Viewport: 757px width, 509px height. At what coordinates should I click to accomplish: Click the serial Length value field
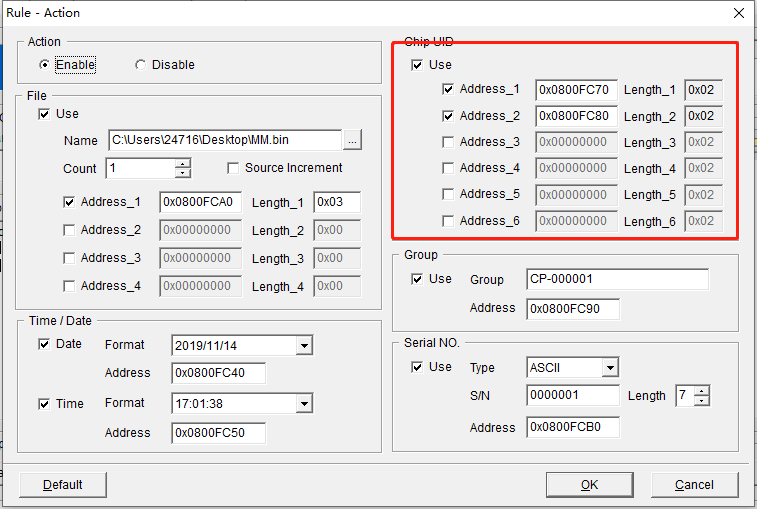[685, 396]
